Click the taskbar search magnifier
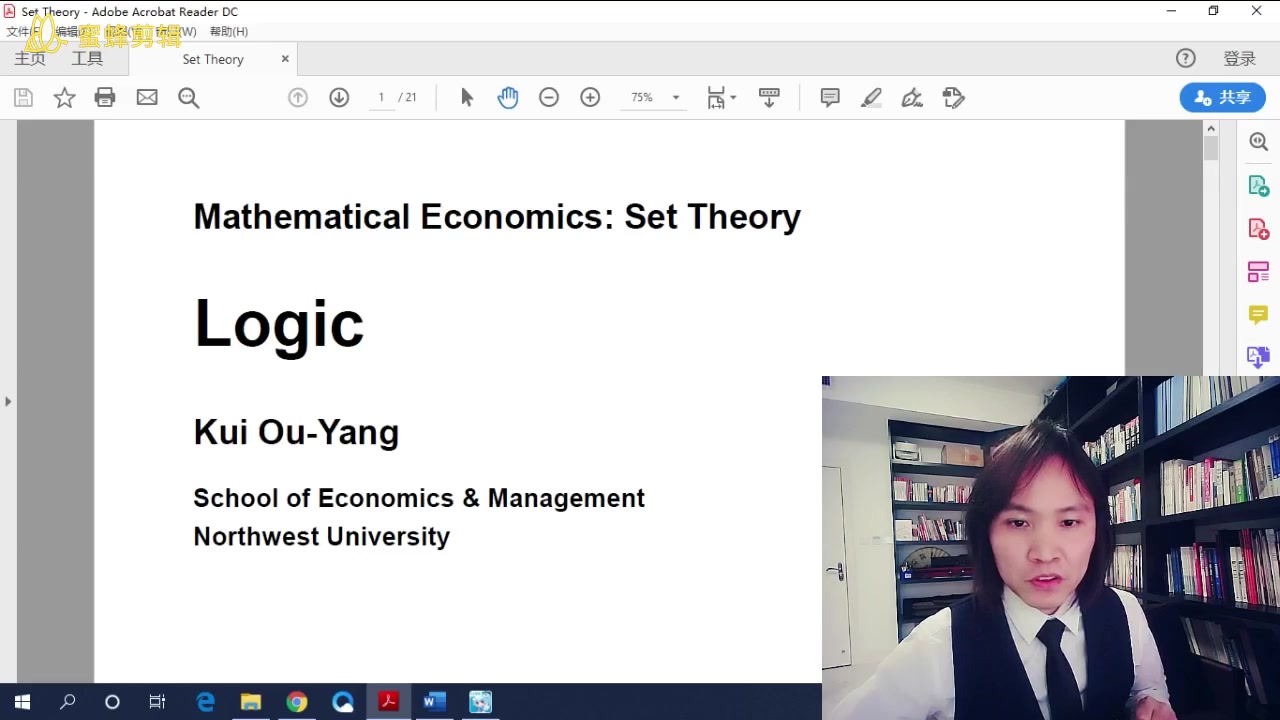 [x=67, y=702]
